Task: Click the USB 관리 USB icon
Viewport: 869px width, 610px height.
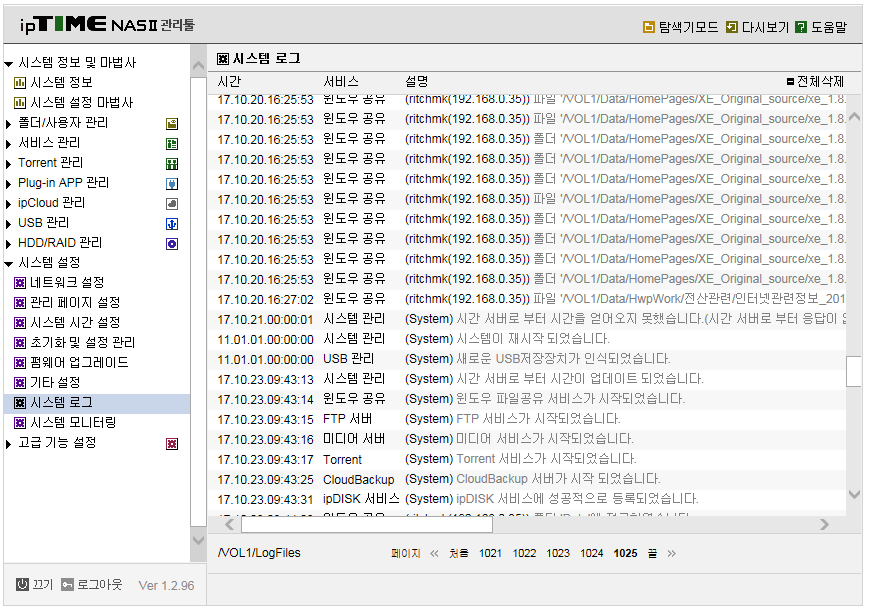Action: pyautogui.click(x=172, y=224)
